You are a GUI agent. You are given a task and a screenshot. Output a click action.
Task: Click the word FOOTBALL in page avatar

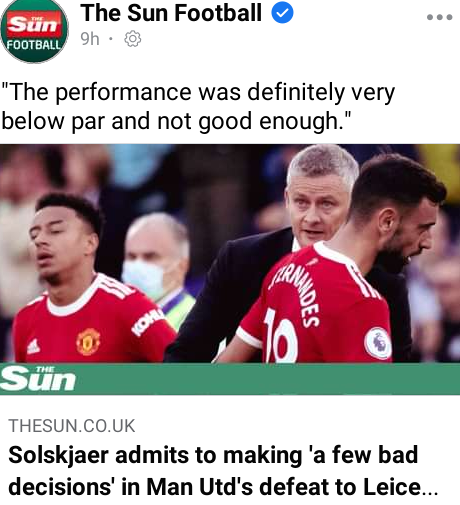tap(34, 44)
